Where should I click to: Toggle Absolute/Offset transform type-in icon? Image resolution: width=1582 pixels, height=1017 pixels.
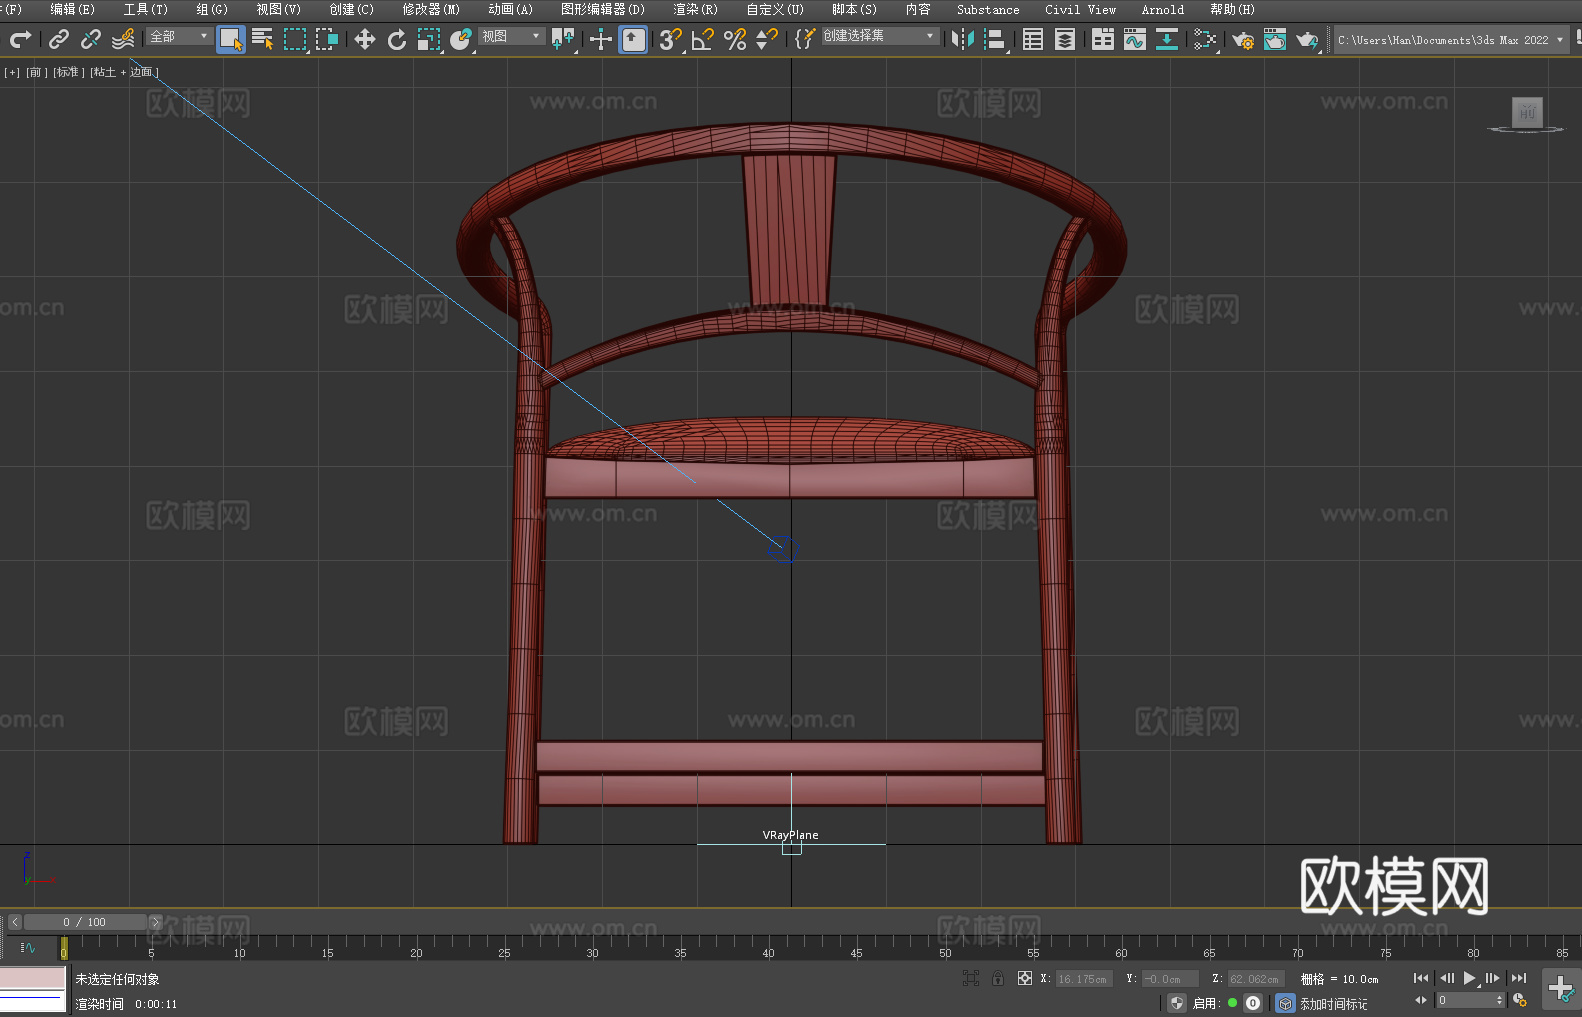[1024, 978]
